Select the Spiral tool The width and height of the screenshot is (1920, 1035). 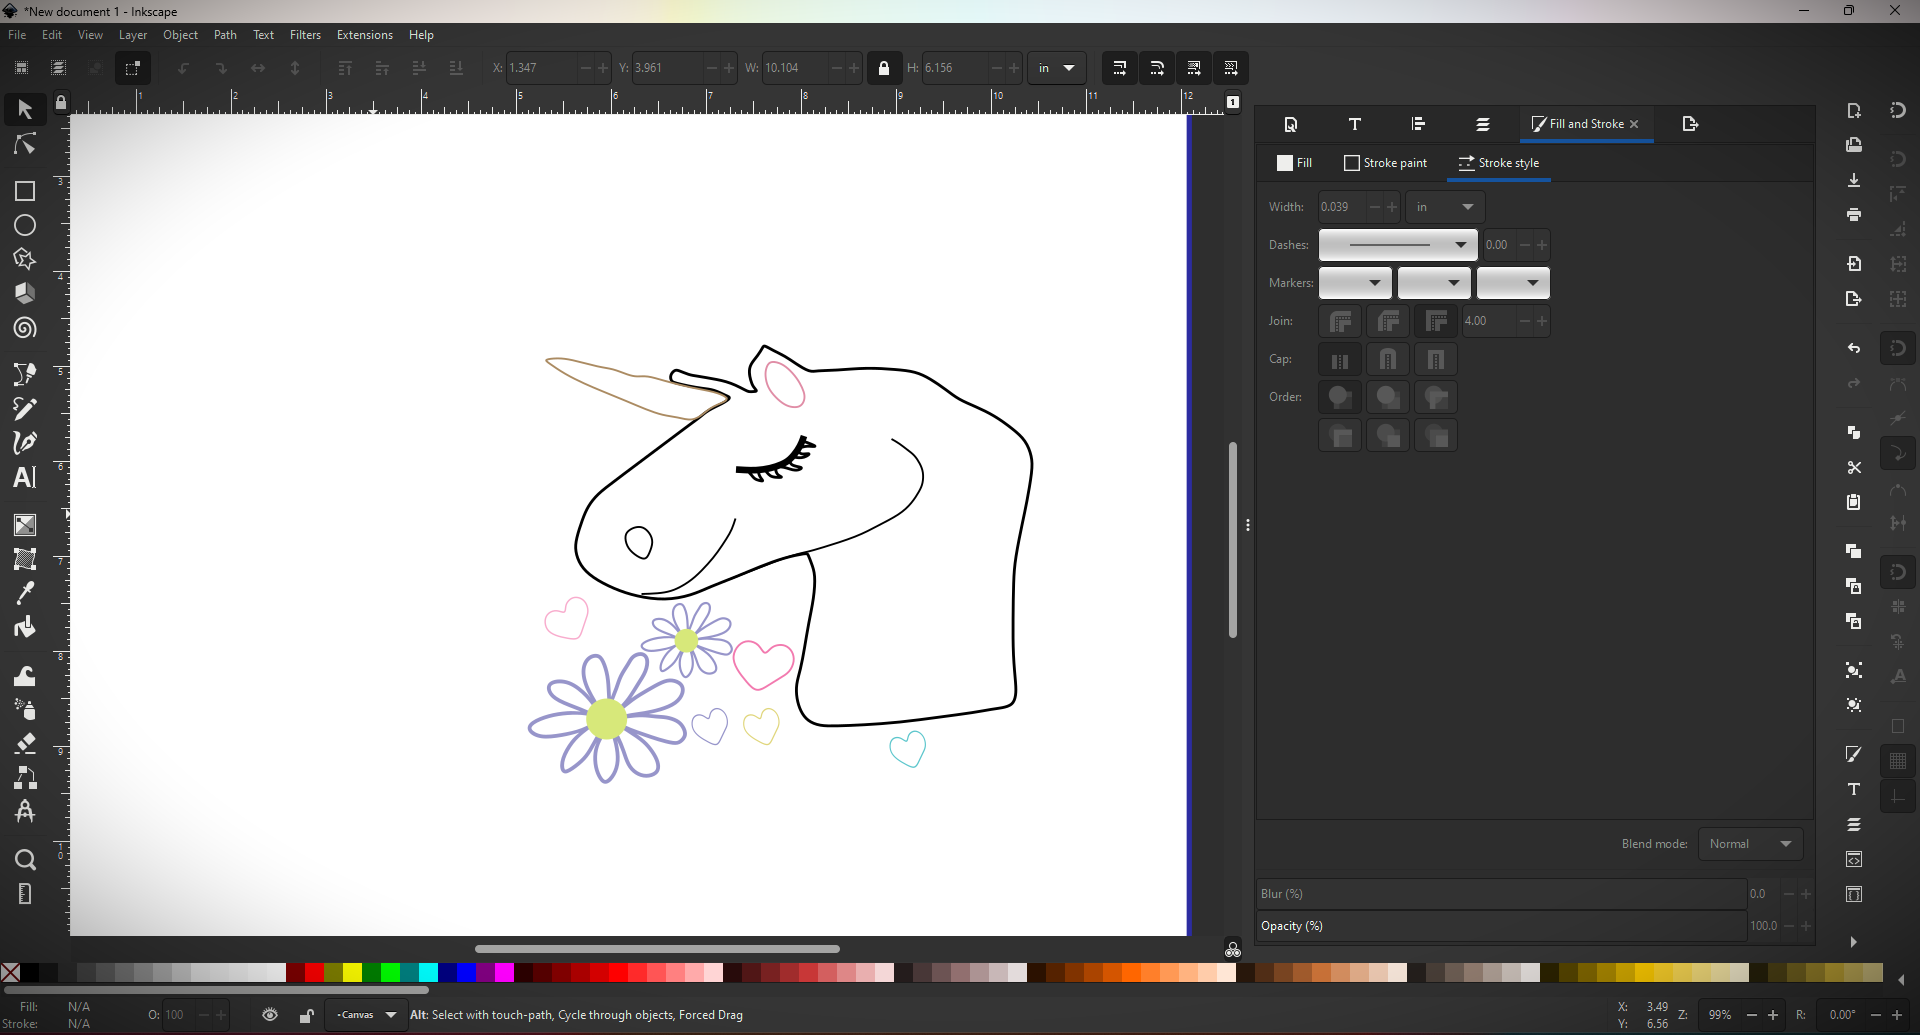pos(25,329)
